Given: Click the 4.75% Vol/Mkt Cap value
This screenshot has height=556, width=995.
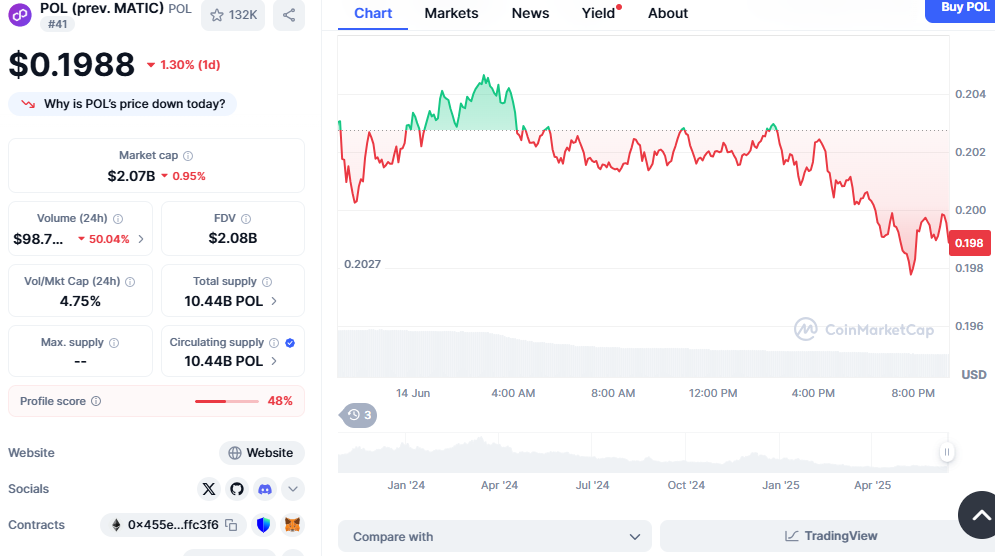Looking at the screenshot, I should click(80, 301).
